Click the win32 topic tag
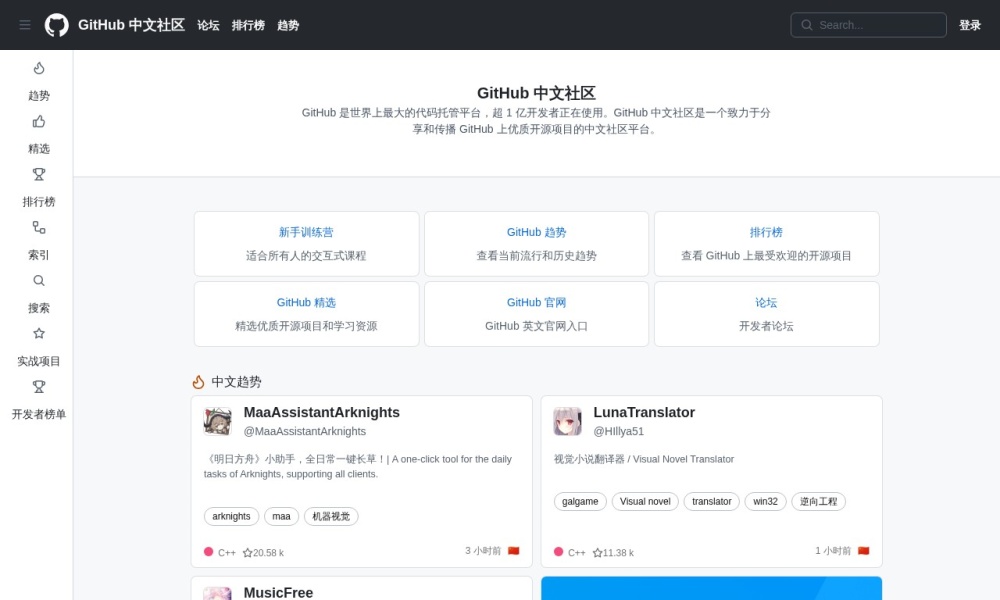 click(x=765, y=502)
